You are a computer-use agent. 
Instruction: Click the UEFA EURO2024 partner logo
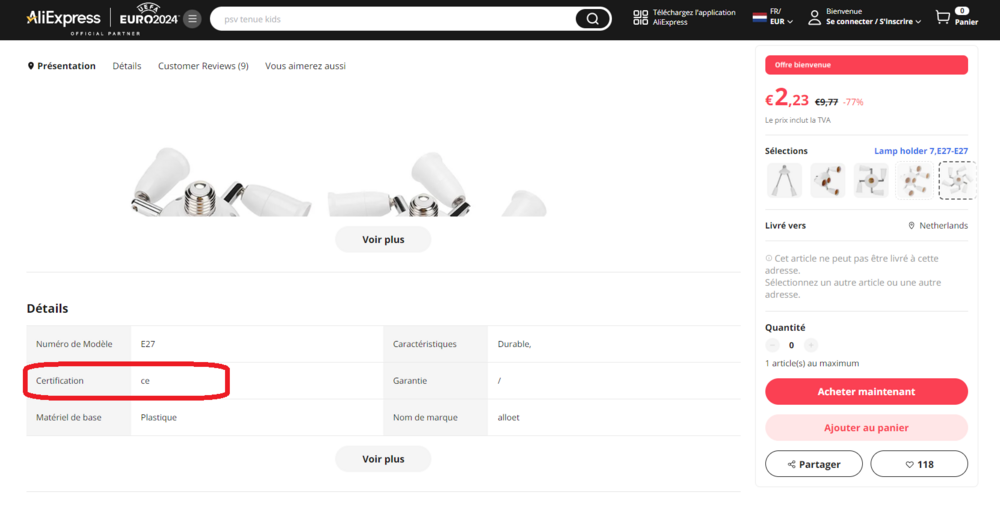point(149,16)
